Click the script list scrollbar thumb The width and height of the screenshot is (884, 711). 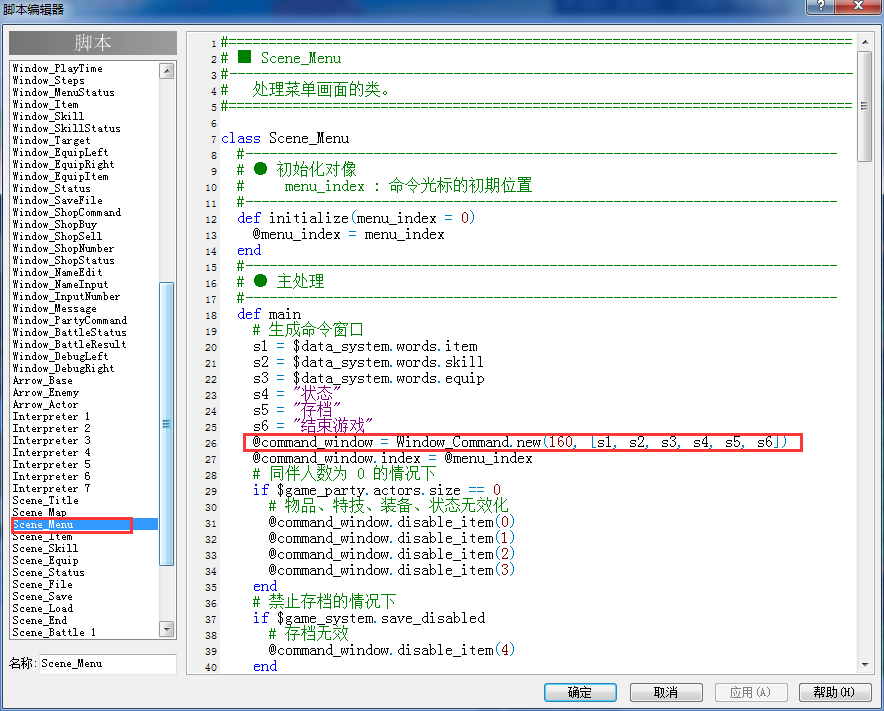point(167,423)
